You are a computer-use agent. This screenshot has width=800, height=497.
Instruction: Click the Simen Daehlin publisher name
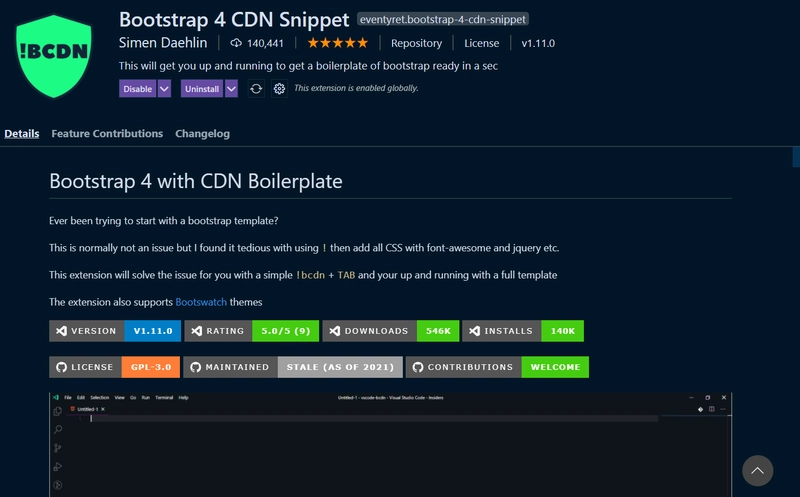pyautogui.click(x=163, y=43)
